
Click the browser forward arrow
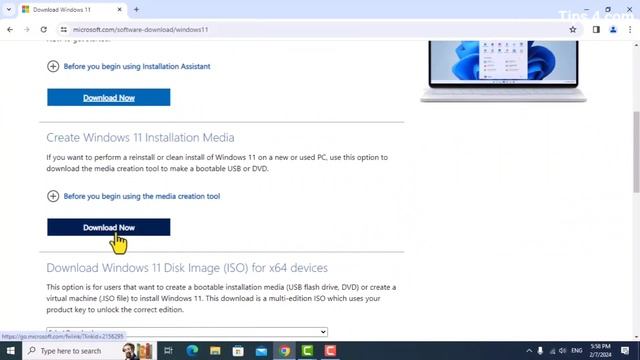(x=27, y=29)
